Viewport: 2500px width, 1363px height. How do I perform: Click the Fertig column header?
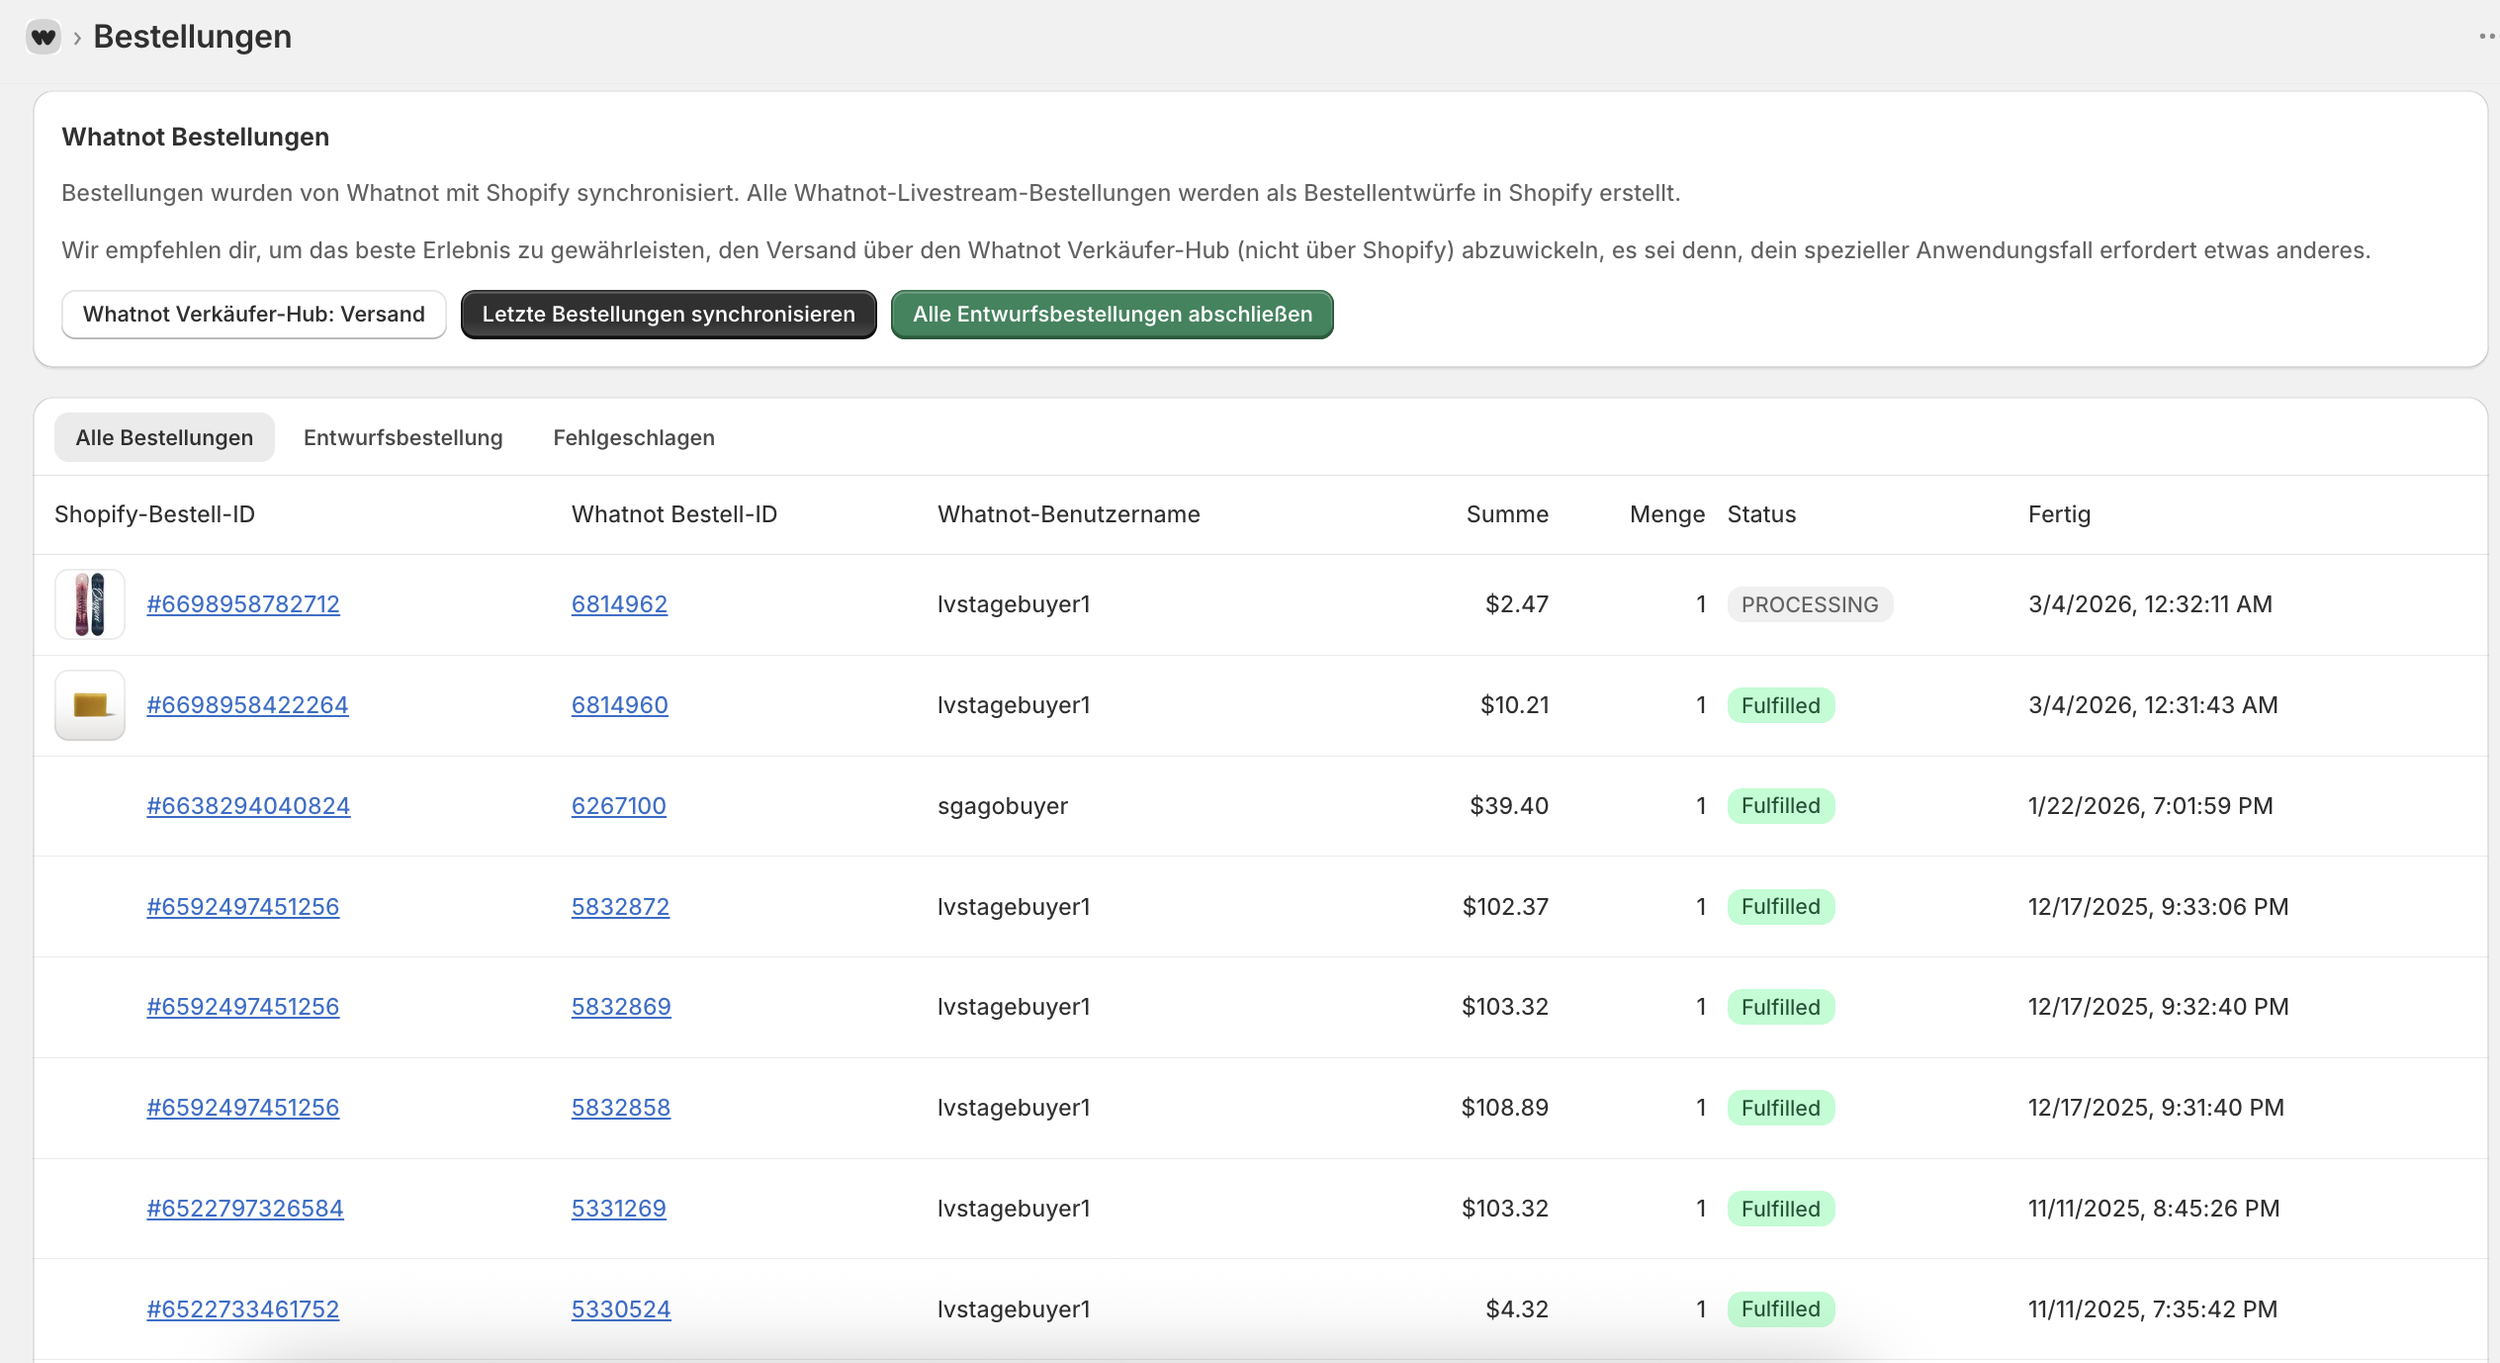coord(2058,514)
